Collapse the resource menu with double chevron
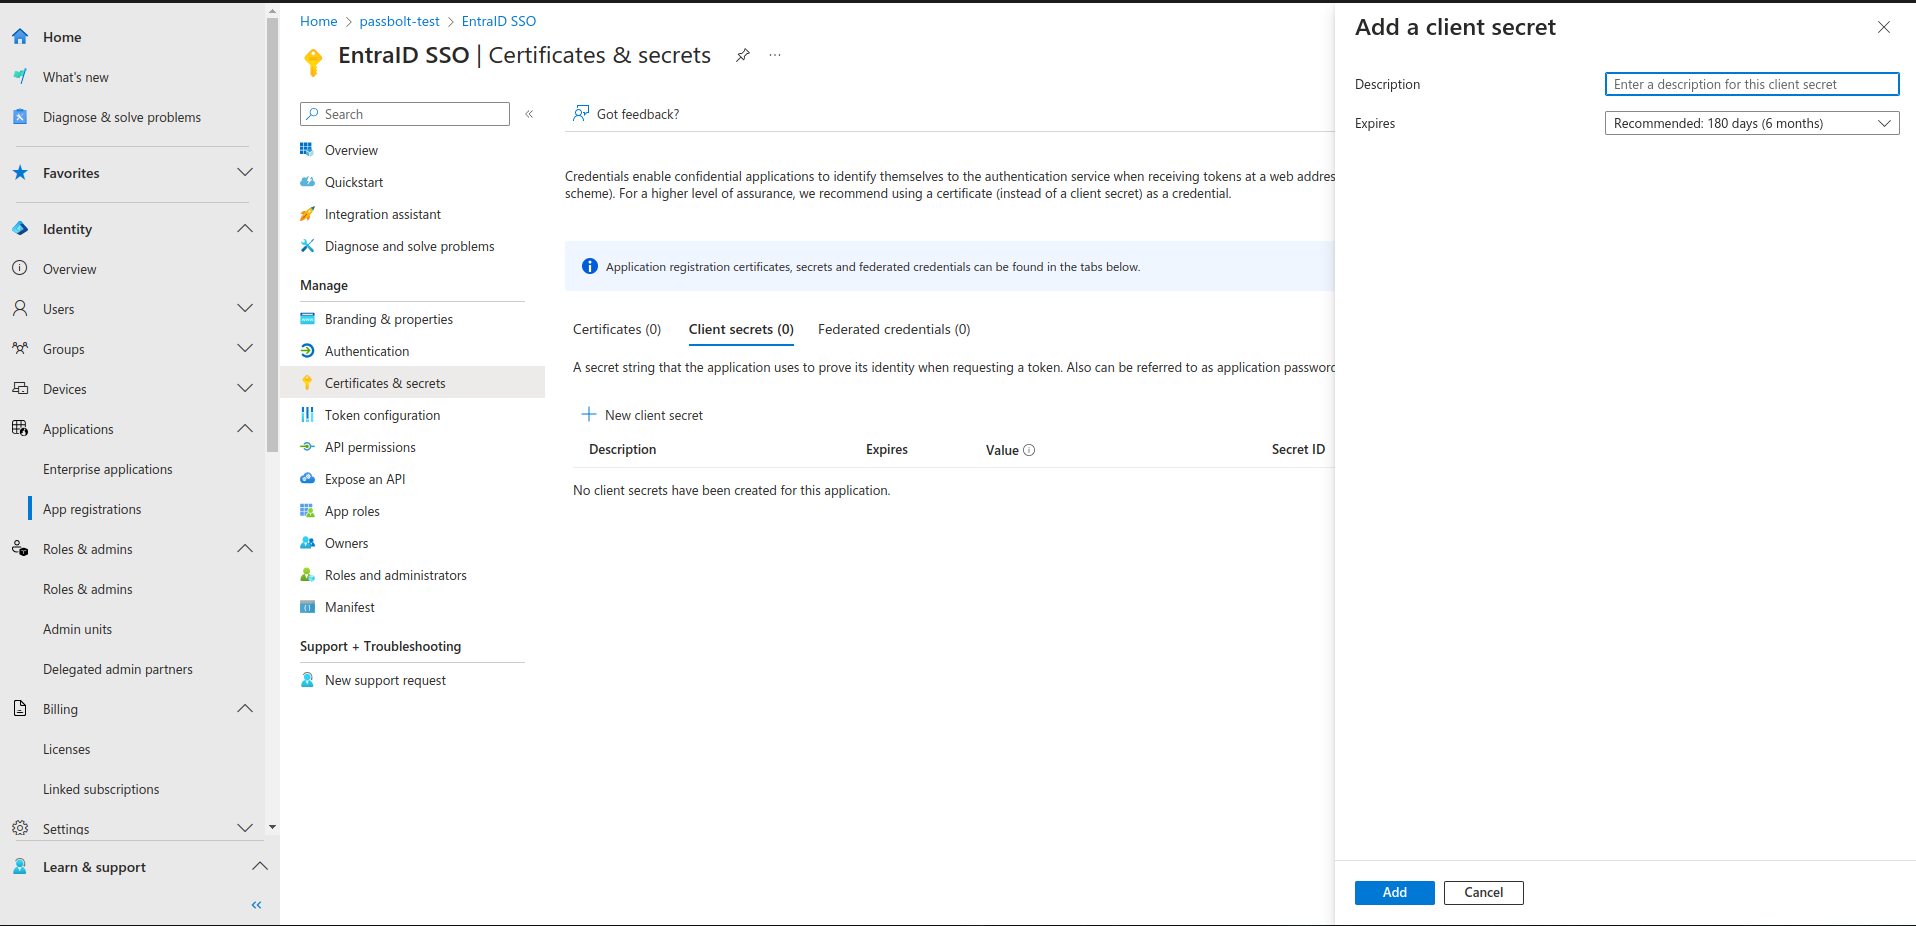1916x926 pixels. (529, 114)
